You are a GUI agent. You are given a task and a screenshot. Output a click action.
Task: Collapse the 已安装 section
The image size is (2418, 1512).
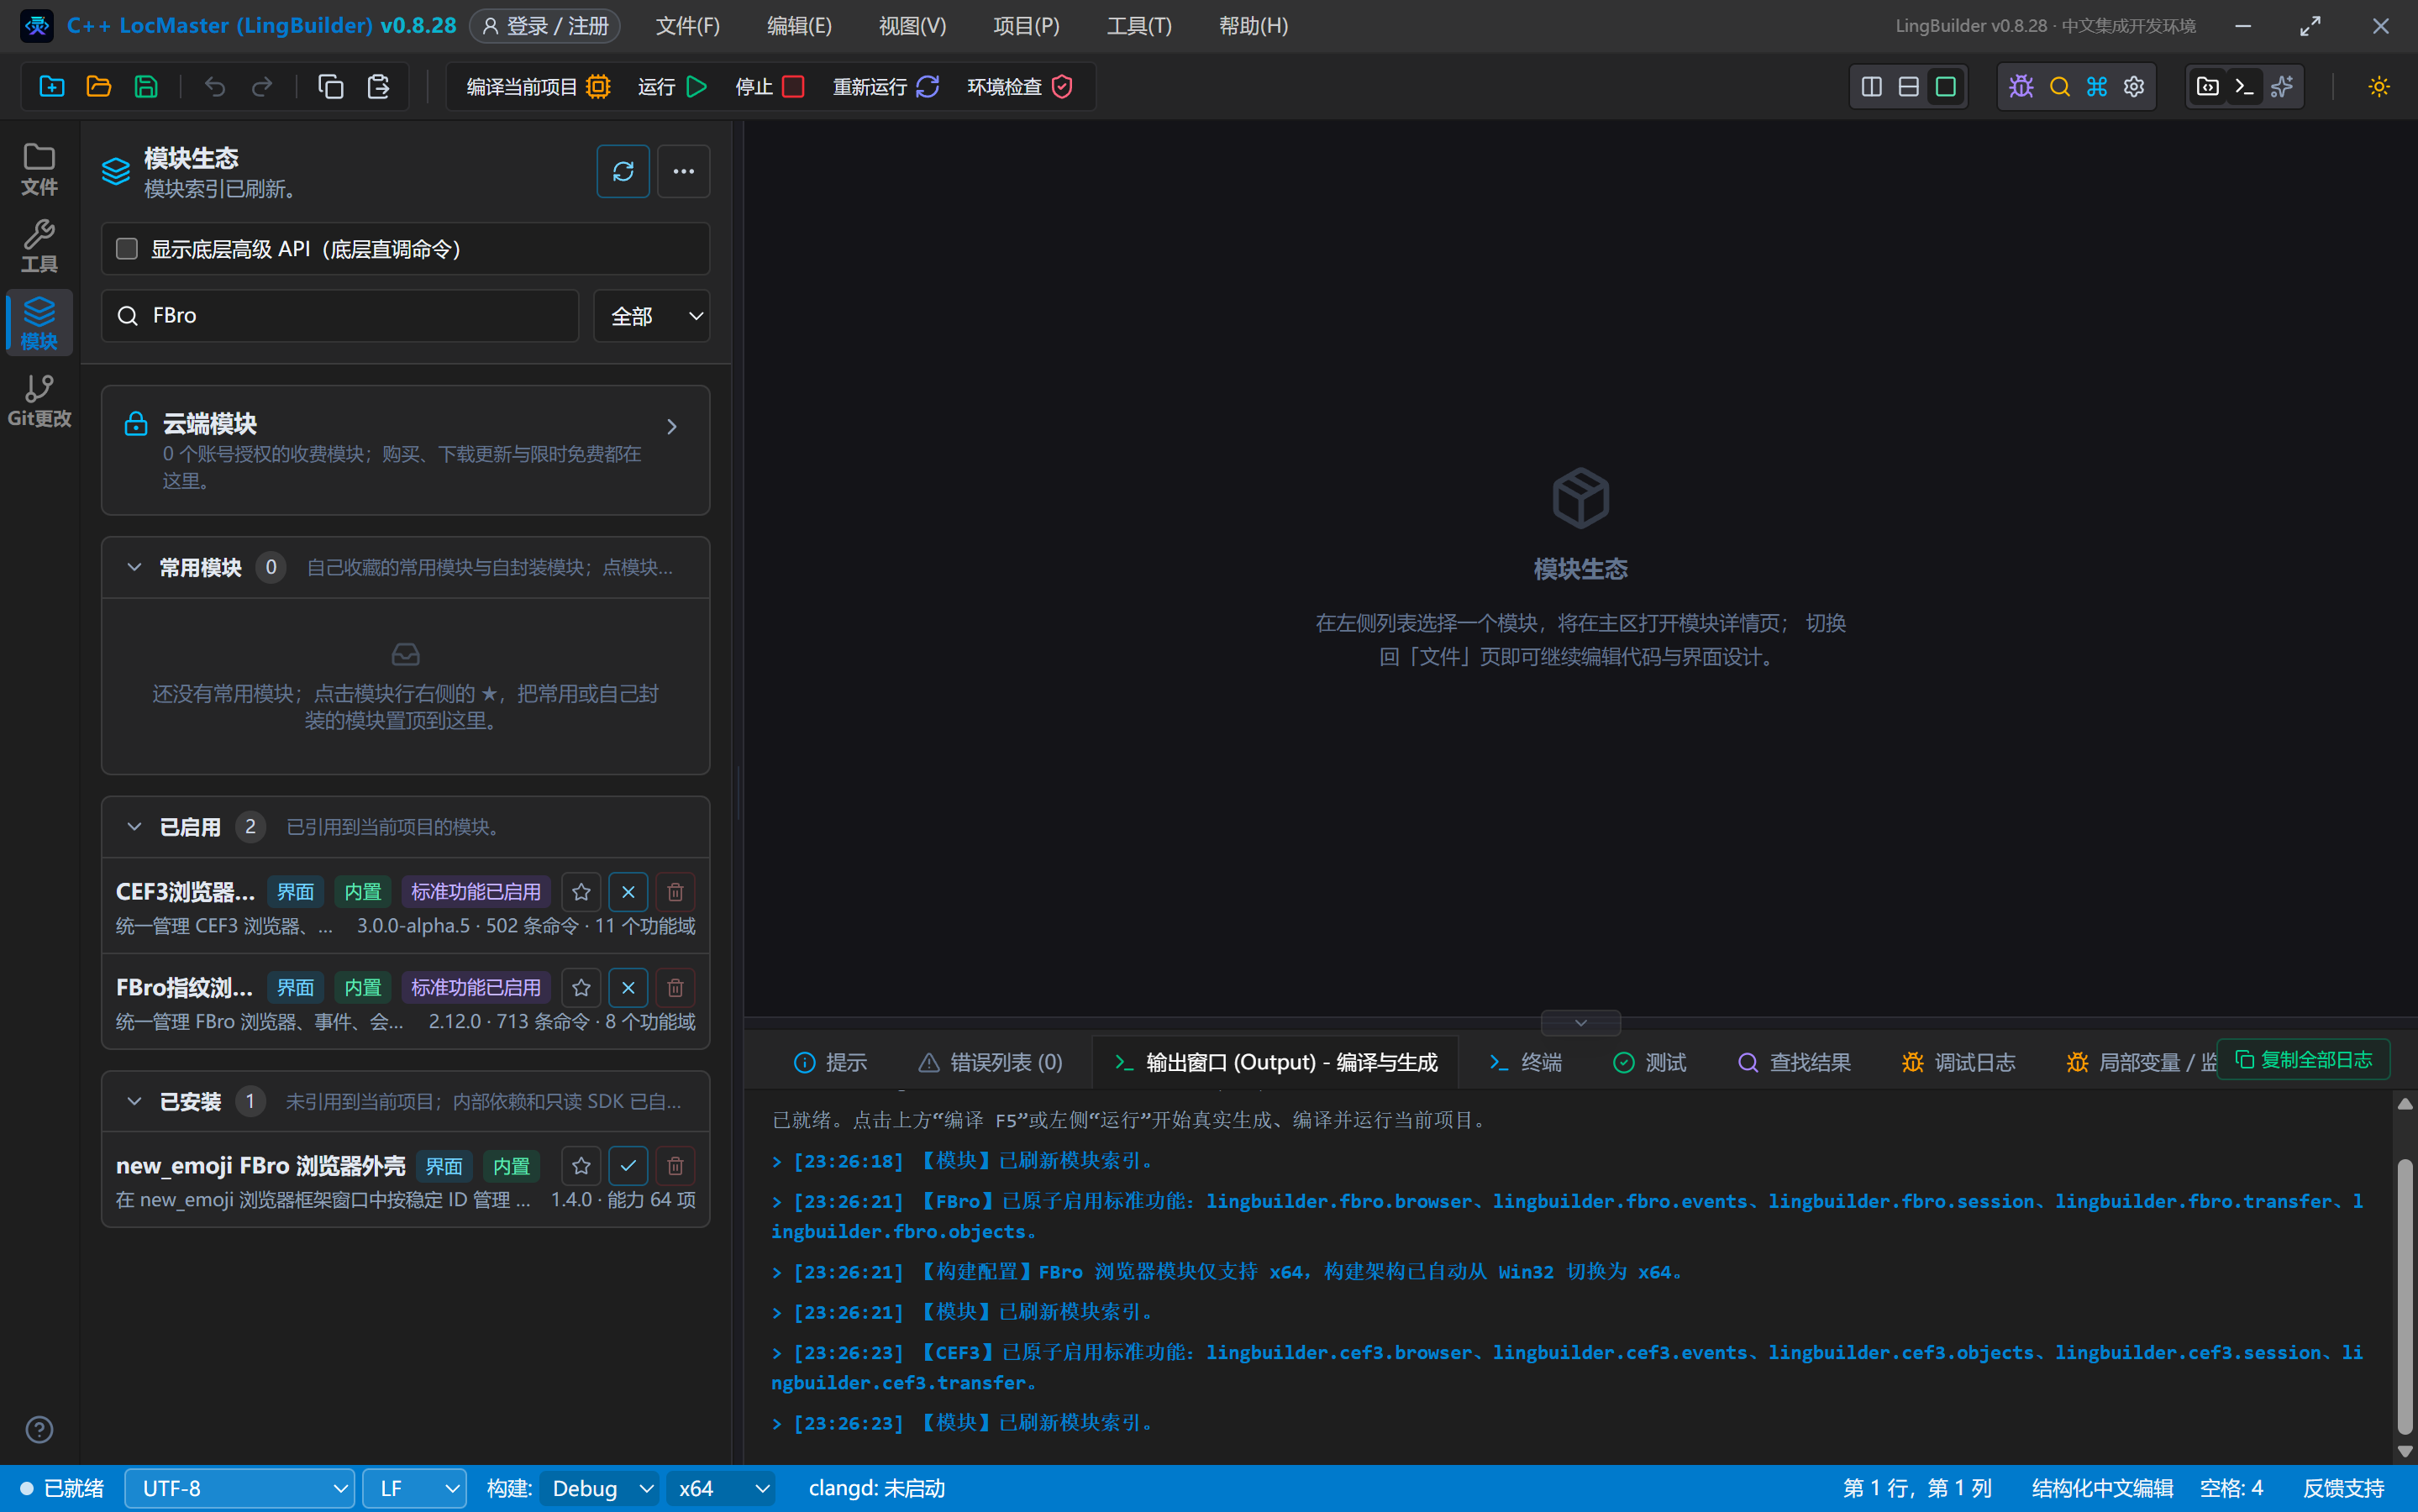click(x=134, y=1101)
